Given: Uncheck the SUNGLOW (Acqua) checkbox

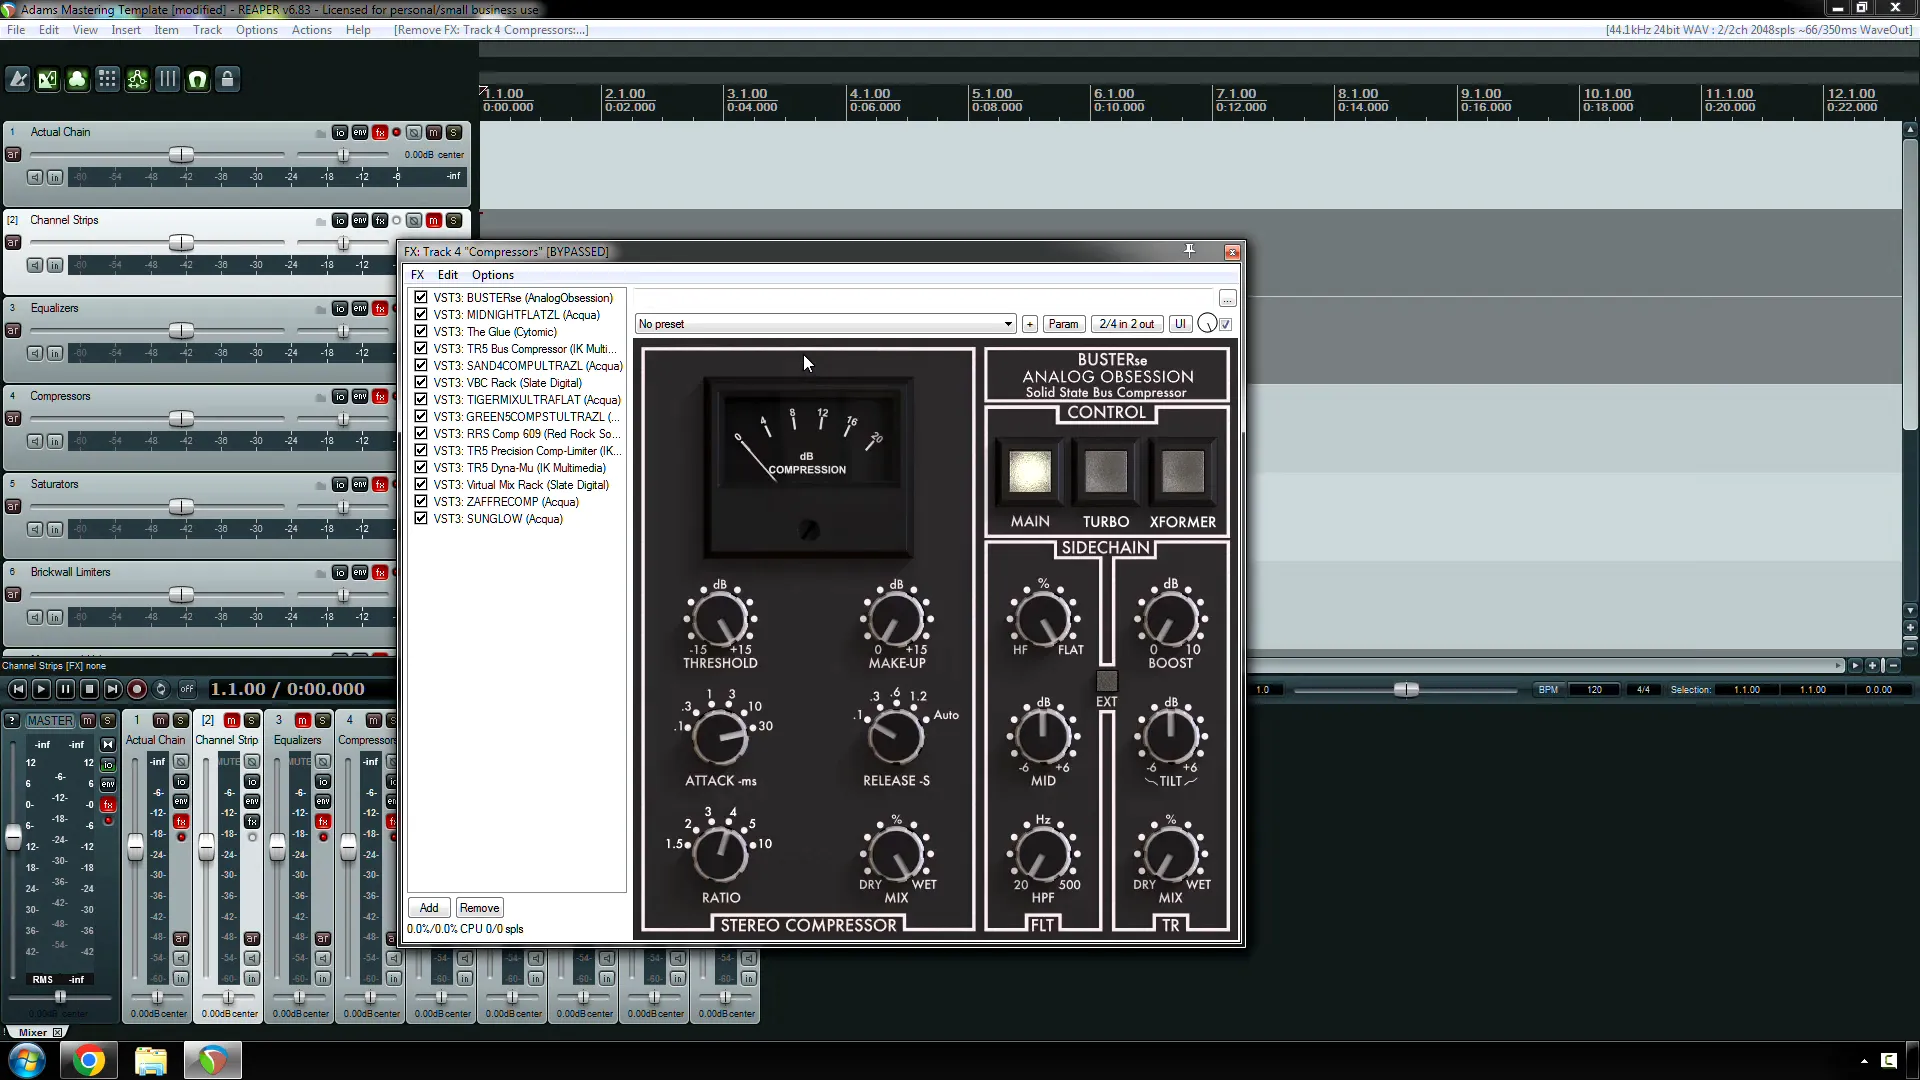Looking at the screenshot, I should click(421, 518).
